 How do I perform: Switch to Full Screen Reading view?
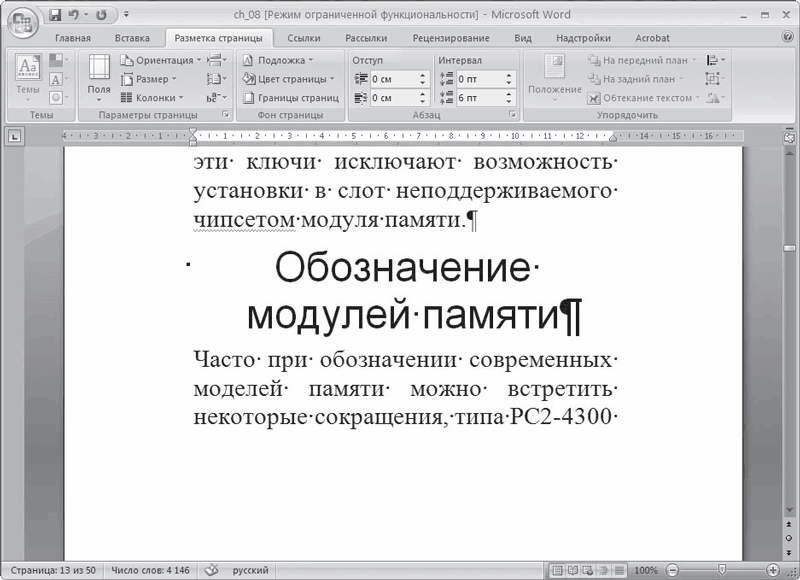pyautogui.click(x=573, y=570)
